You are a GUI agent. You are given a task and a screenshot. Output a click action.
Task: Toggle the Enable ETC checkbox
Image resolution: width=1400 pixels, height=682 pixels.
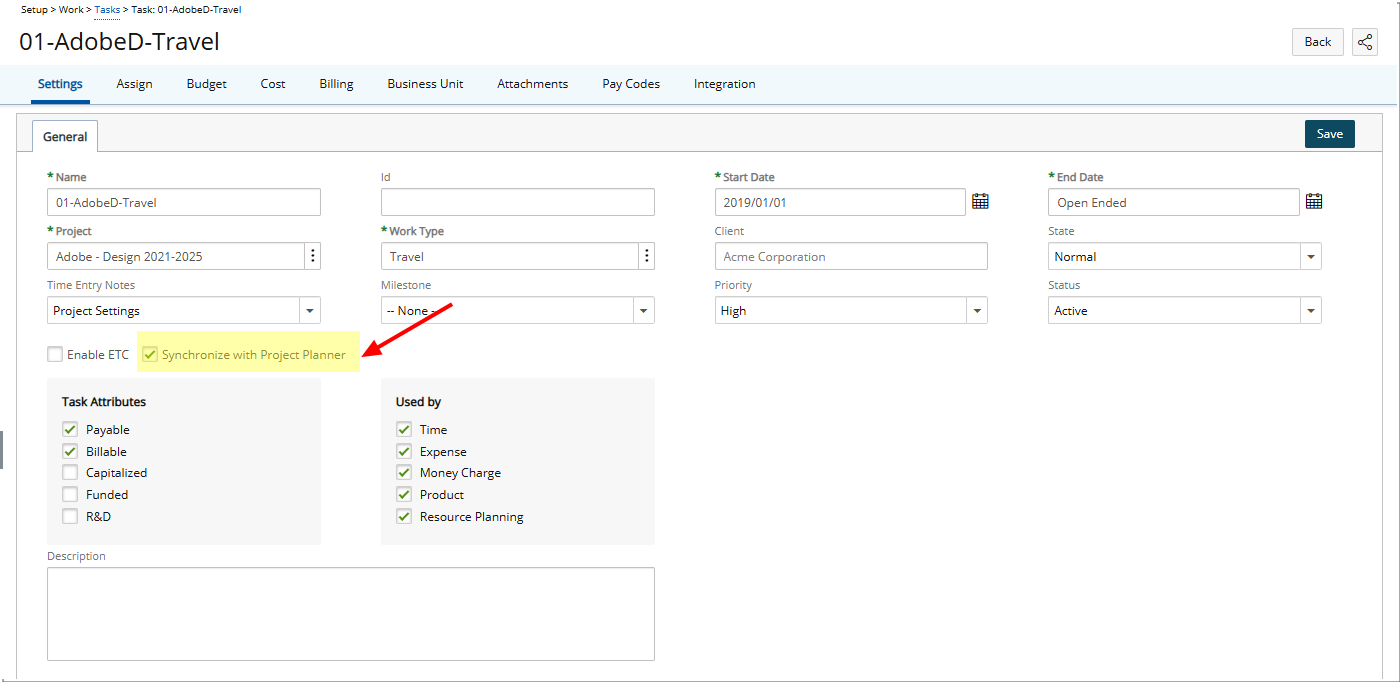55,354
